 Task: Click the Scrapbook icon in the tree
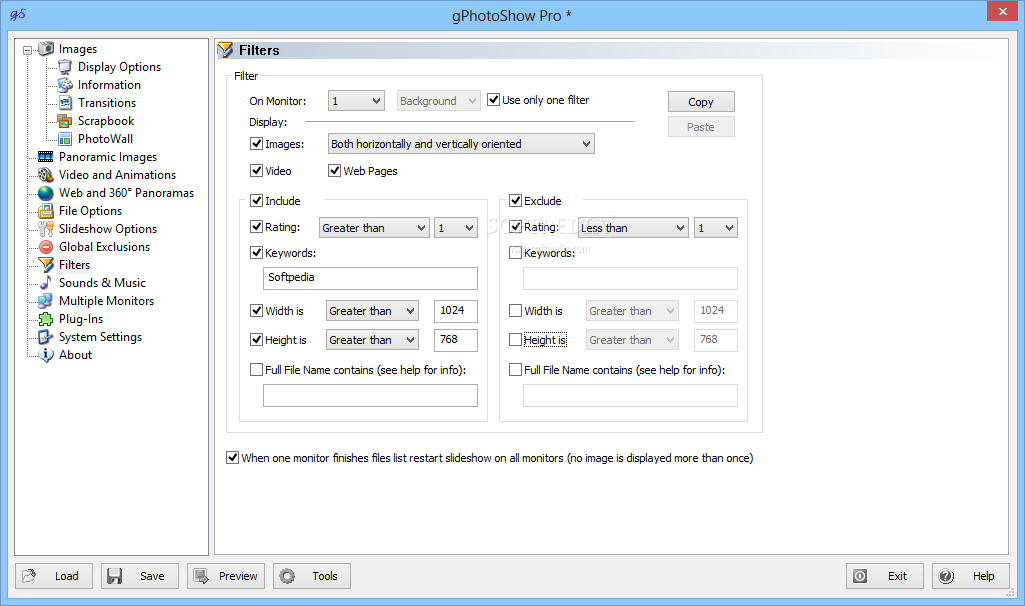(x=65, y=121)
